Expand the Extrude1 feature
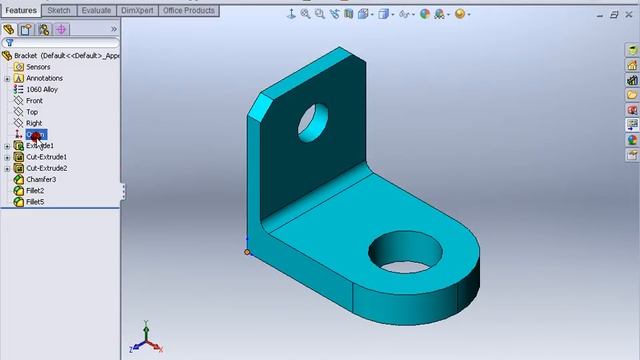The width and height of the screenshot is (640, 360). [7, 146]
